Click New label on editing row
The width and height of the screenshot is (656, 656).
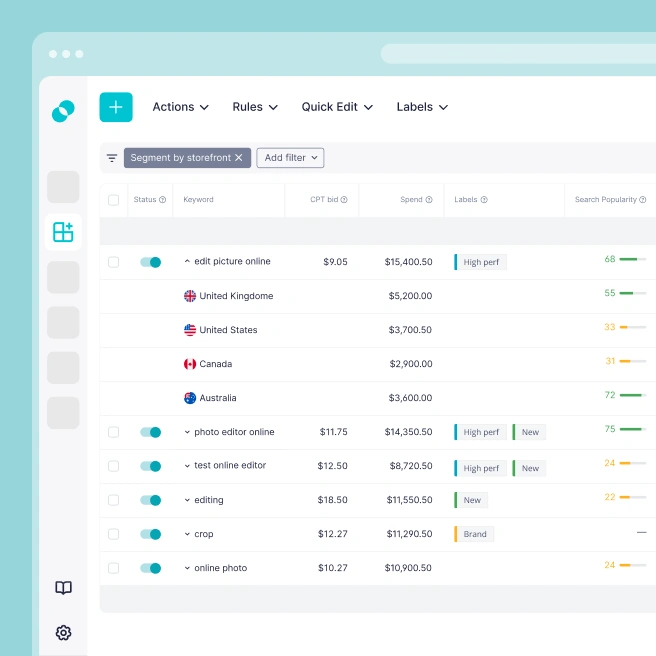point(471,500)
